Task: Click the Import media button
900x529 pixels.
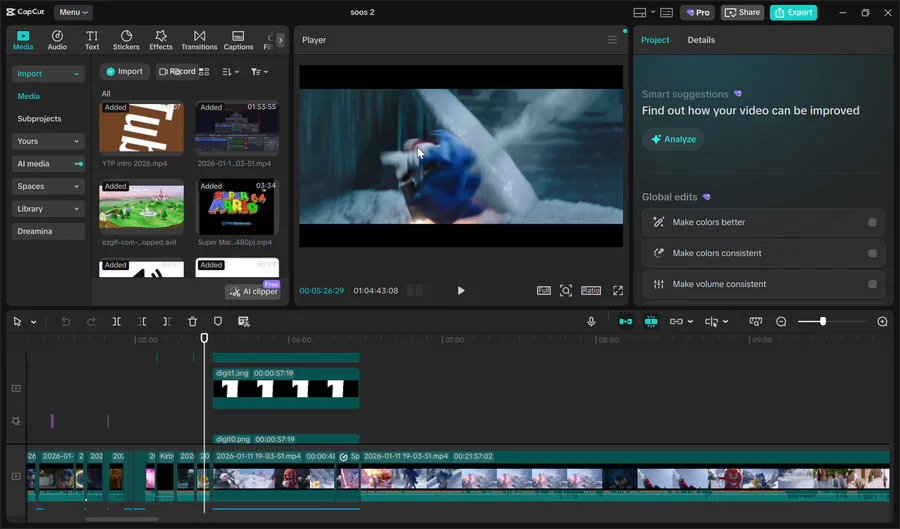Action: coord(125,71)
